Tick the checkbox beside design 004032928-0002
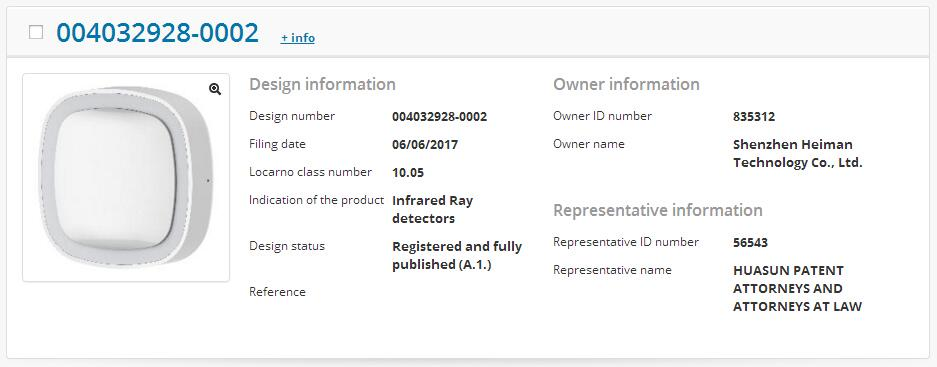 pyautogui.click(x=36, y=32)
